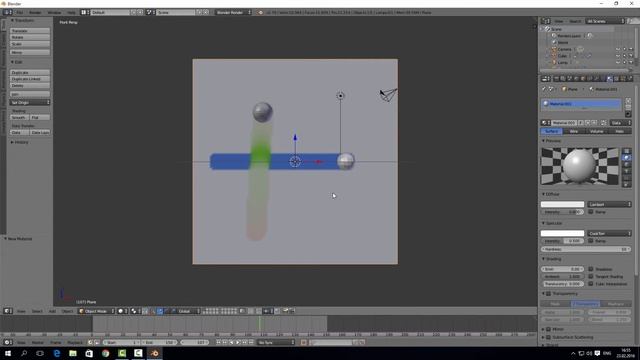
Task: Adjust the Hardness slider
Action: (x=586, y=249)
